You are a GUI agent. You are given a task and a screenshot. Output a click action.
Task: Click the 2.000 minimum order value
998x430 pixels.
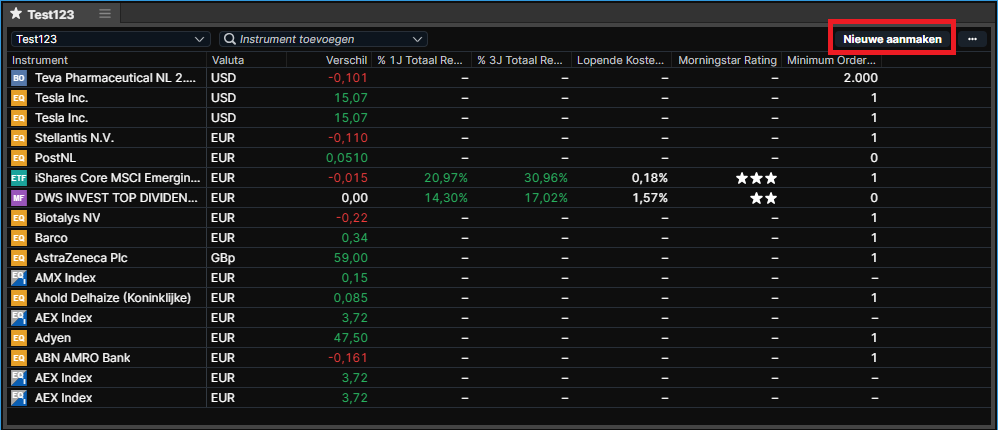(859, 78)
